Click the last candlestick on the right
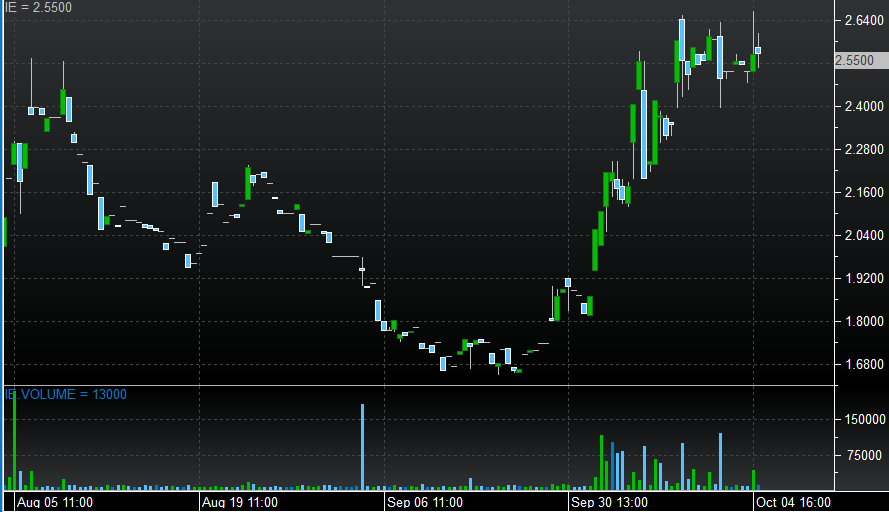This screenshot has height=512, width=889. tap(758, 49)
